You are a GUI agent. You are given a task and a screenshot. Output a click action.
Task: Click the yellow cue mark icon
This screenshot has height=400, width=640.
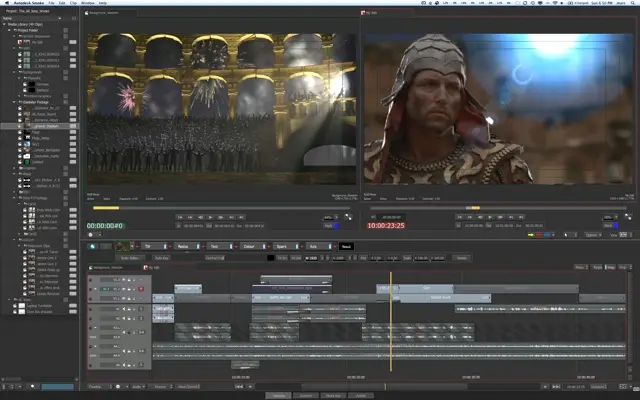pos(531,235)
